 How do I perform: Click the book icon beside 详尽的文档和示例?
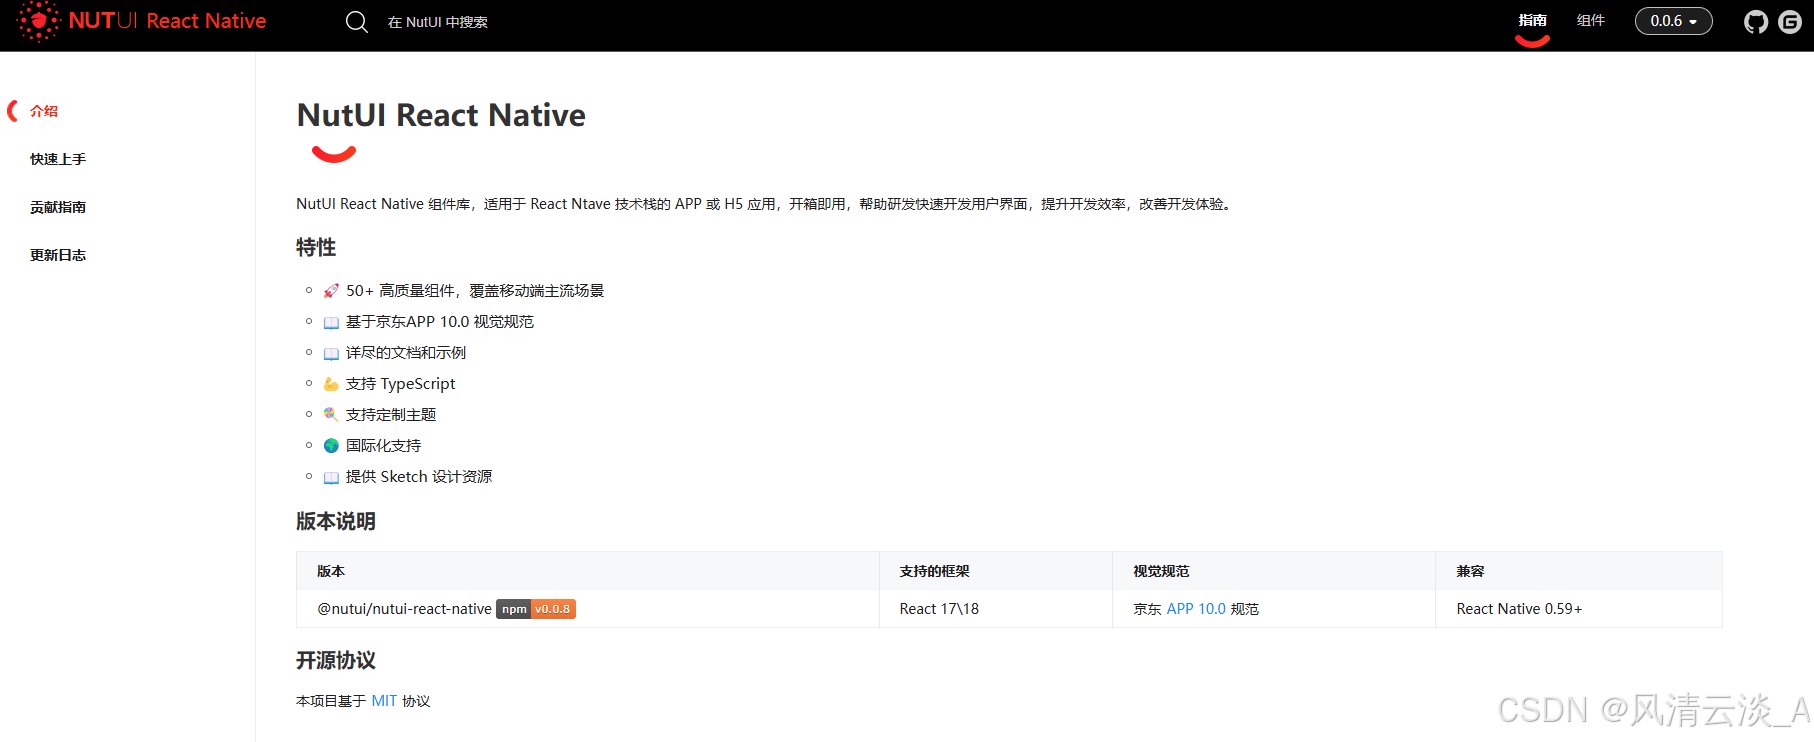coord(331,353)
